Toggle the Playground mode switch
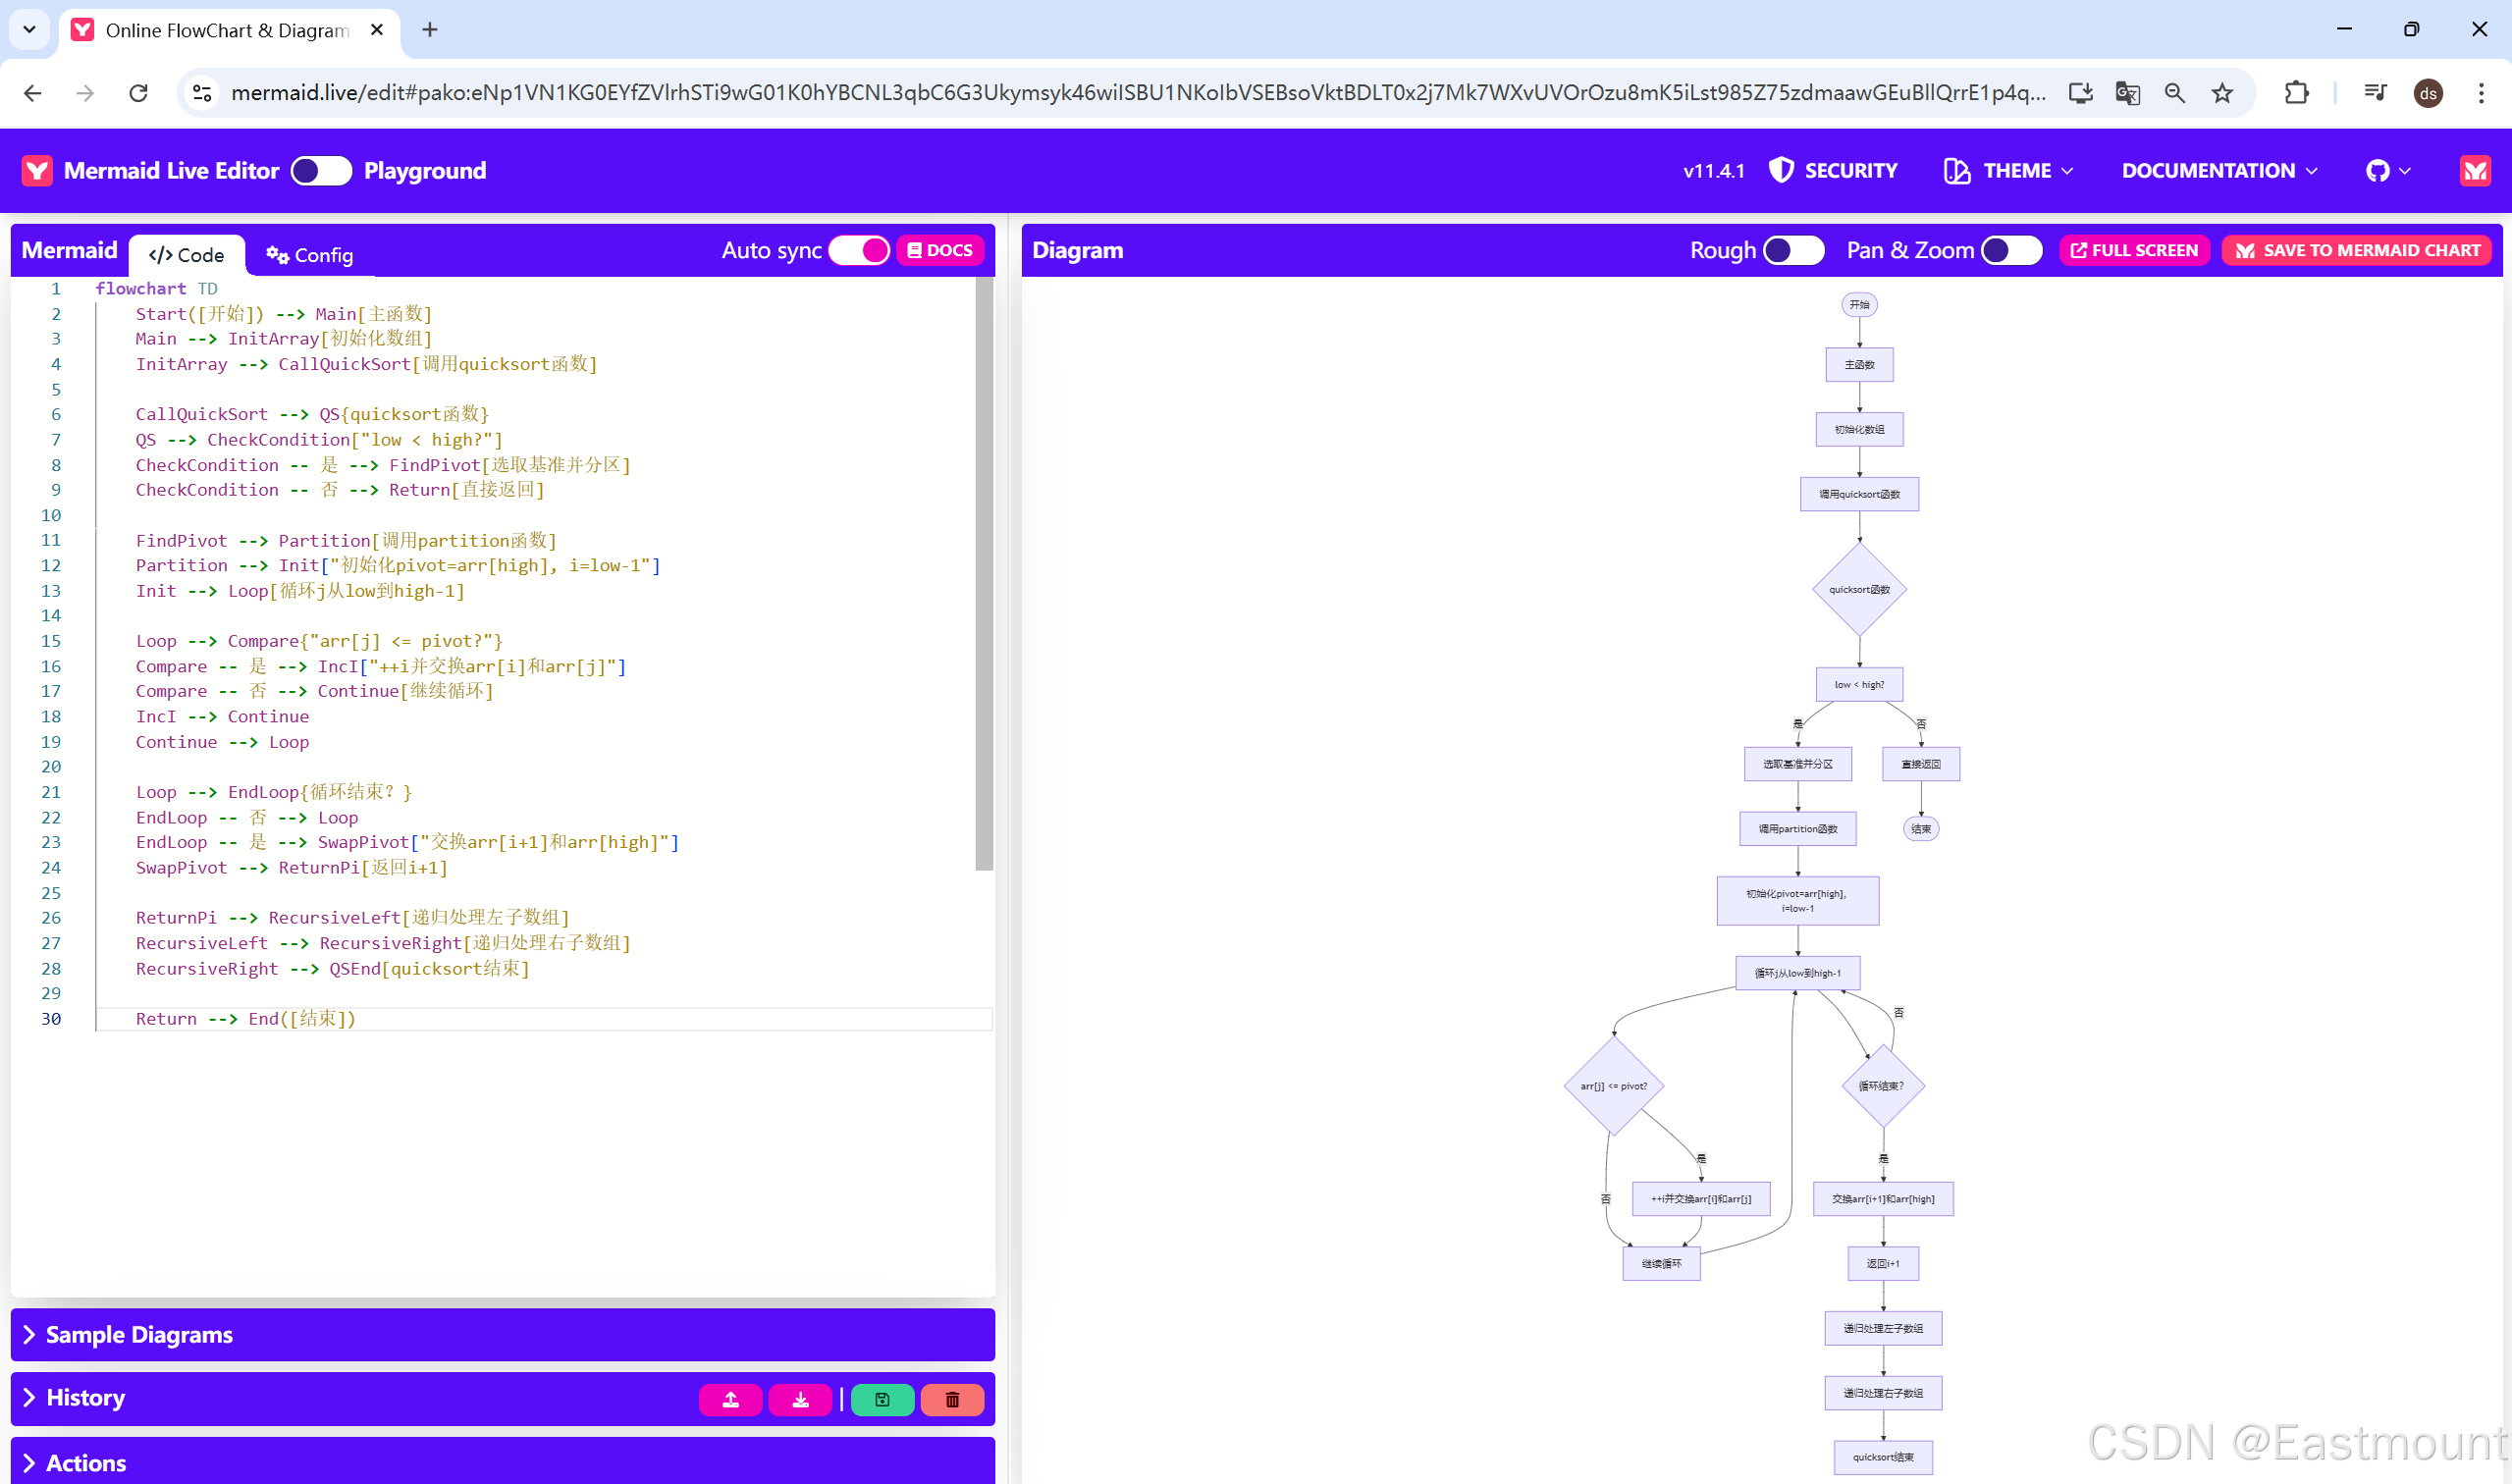This screenshot has height=1484, width=2512. [321, 171]
